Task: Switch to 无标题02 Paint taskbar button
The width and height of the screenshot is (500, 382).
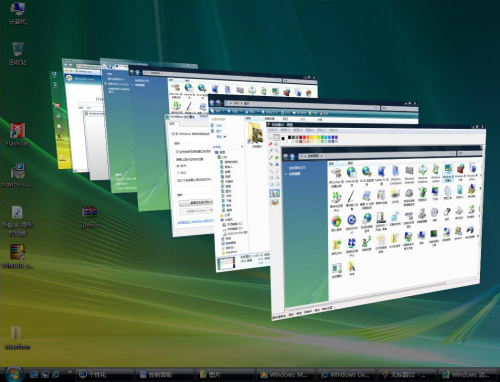Action: 406,375
